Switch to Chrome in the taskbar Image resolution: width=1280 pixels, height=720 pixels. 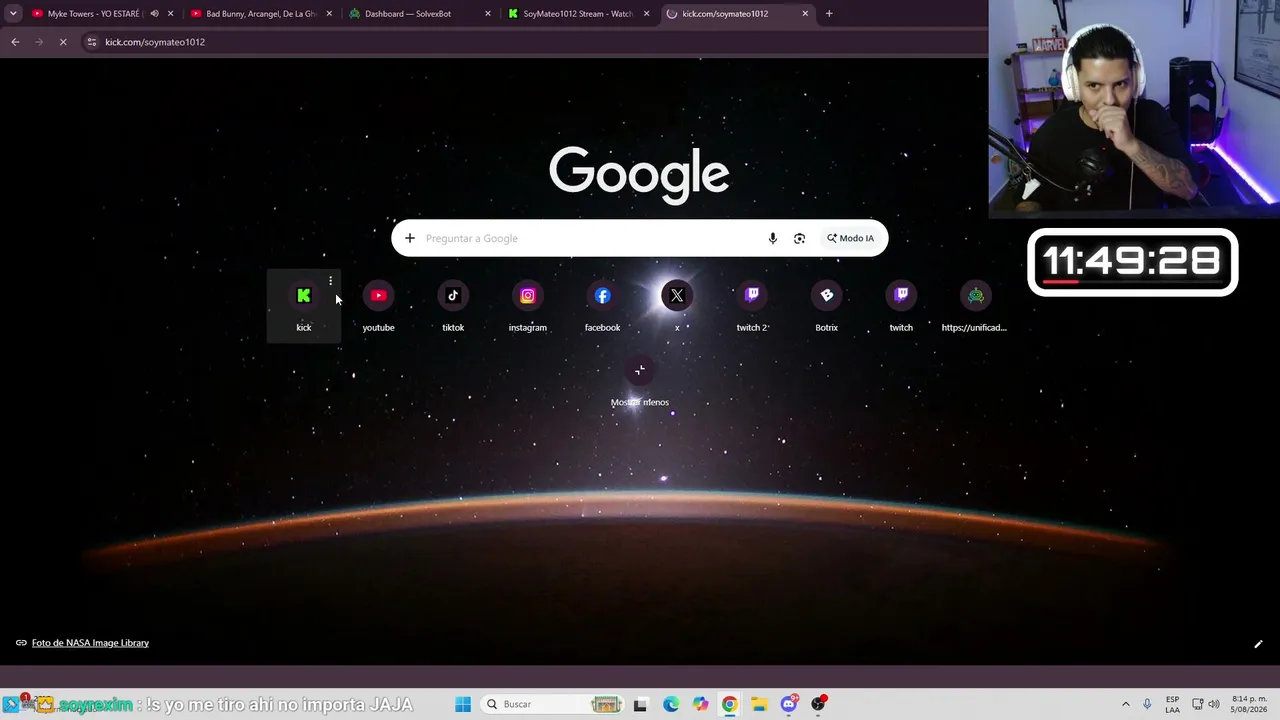tap(730, 704)
